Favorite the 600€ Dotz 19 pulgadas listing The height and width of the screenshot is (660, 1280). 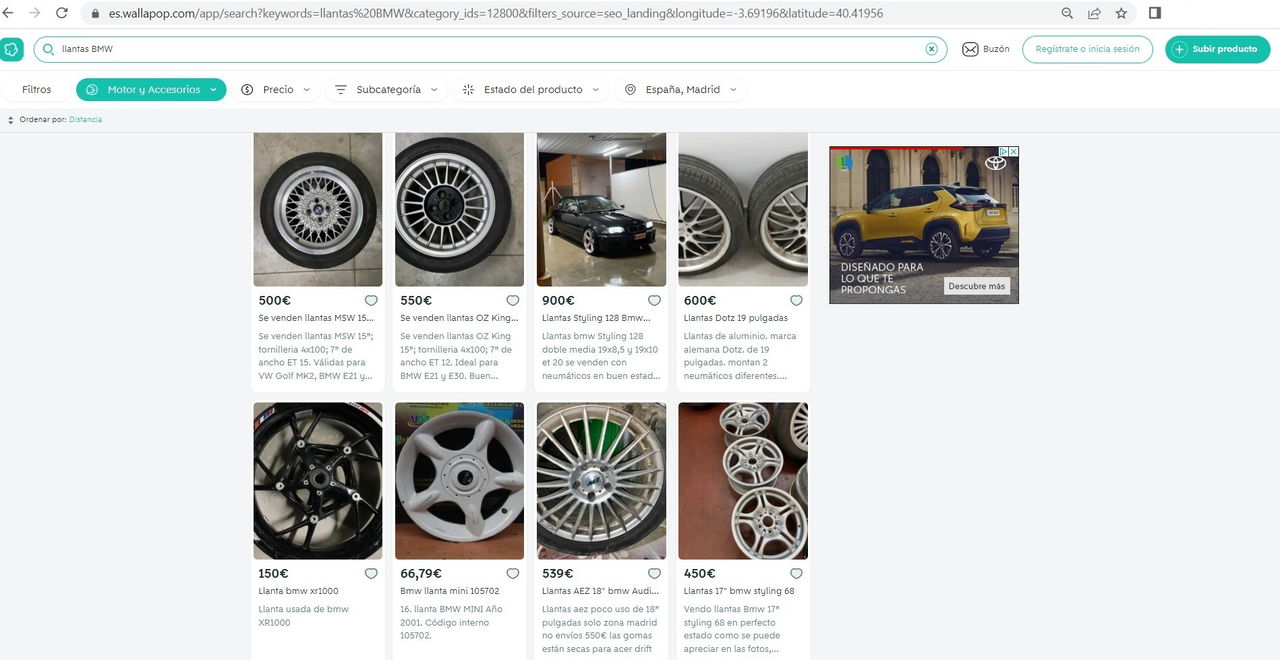[796, 300]
